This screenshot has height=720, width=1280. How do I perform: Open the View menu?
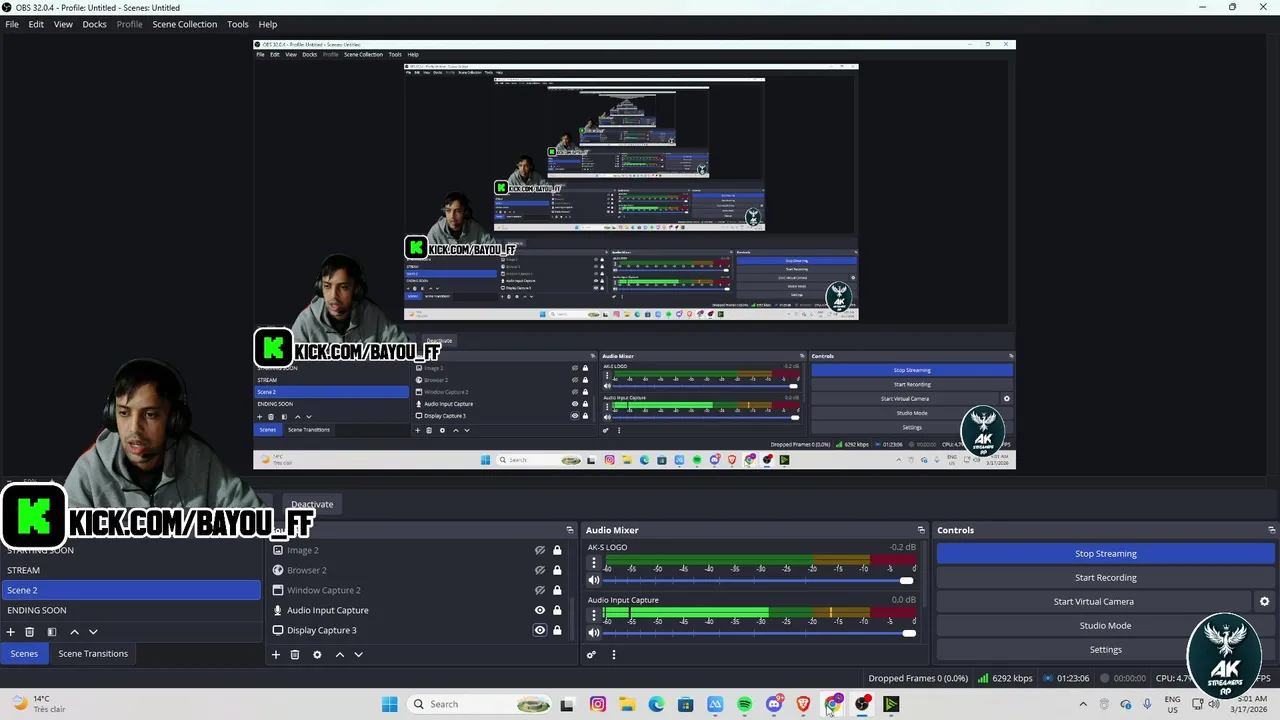pyautogui.click(x=63, y=24)
